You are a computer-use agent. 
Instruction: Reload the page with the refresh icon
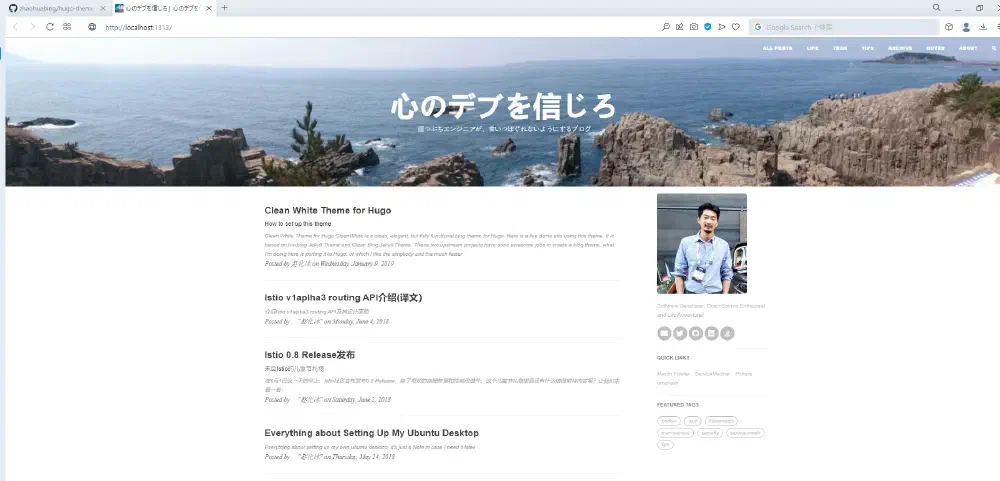pos(50,27)
